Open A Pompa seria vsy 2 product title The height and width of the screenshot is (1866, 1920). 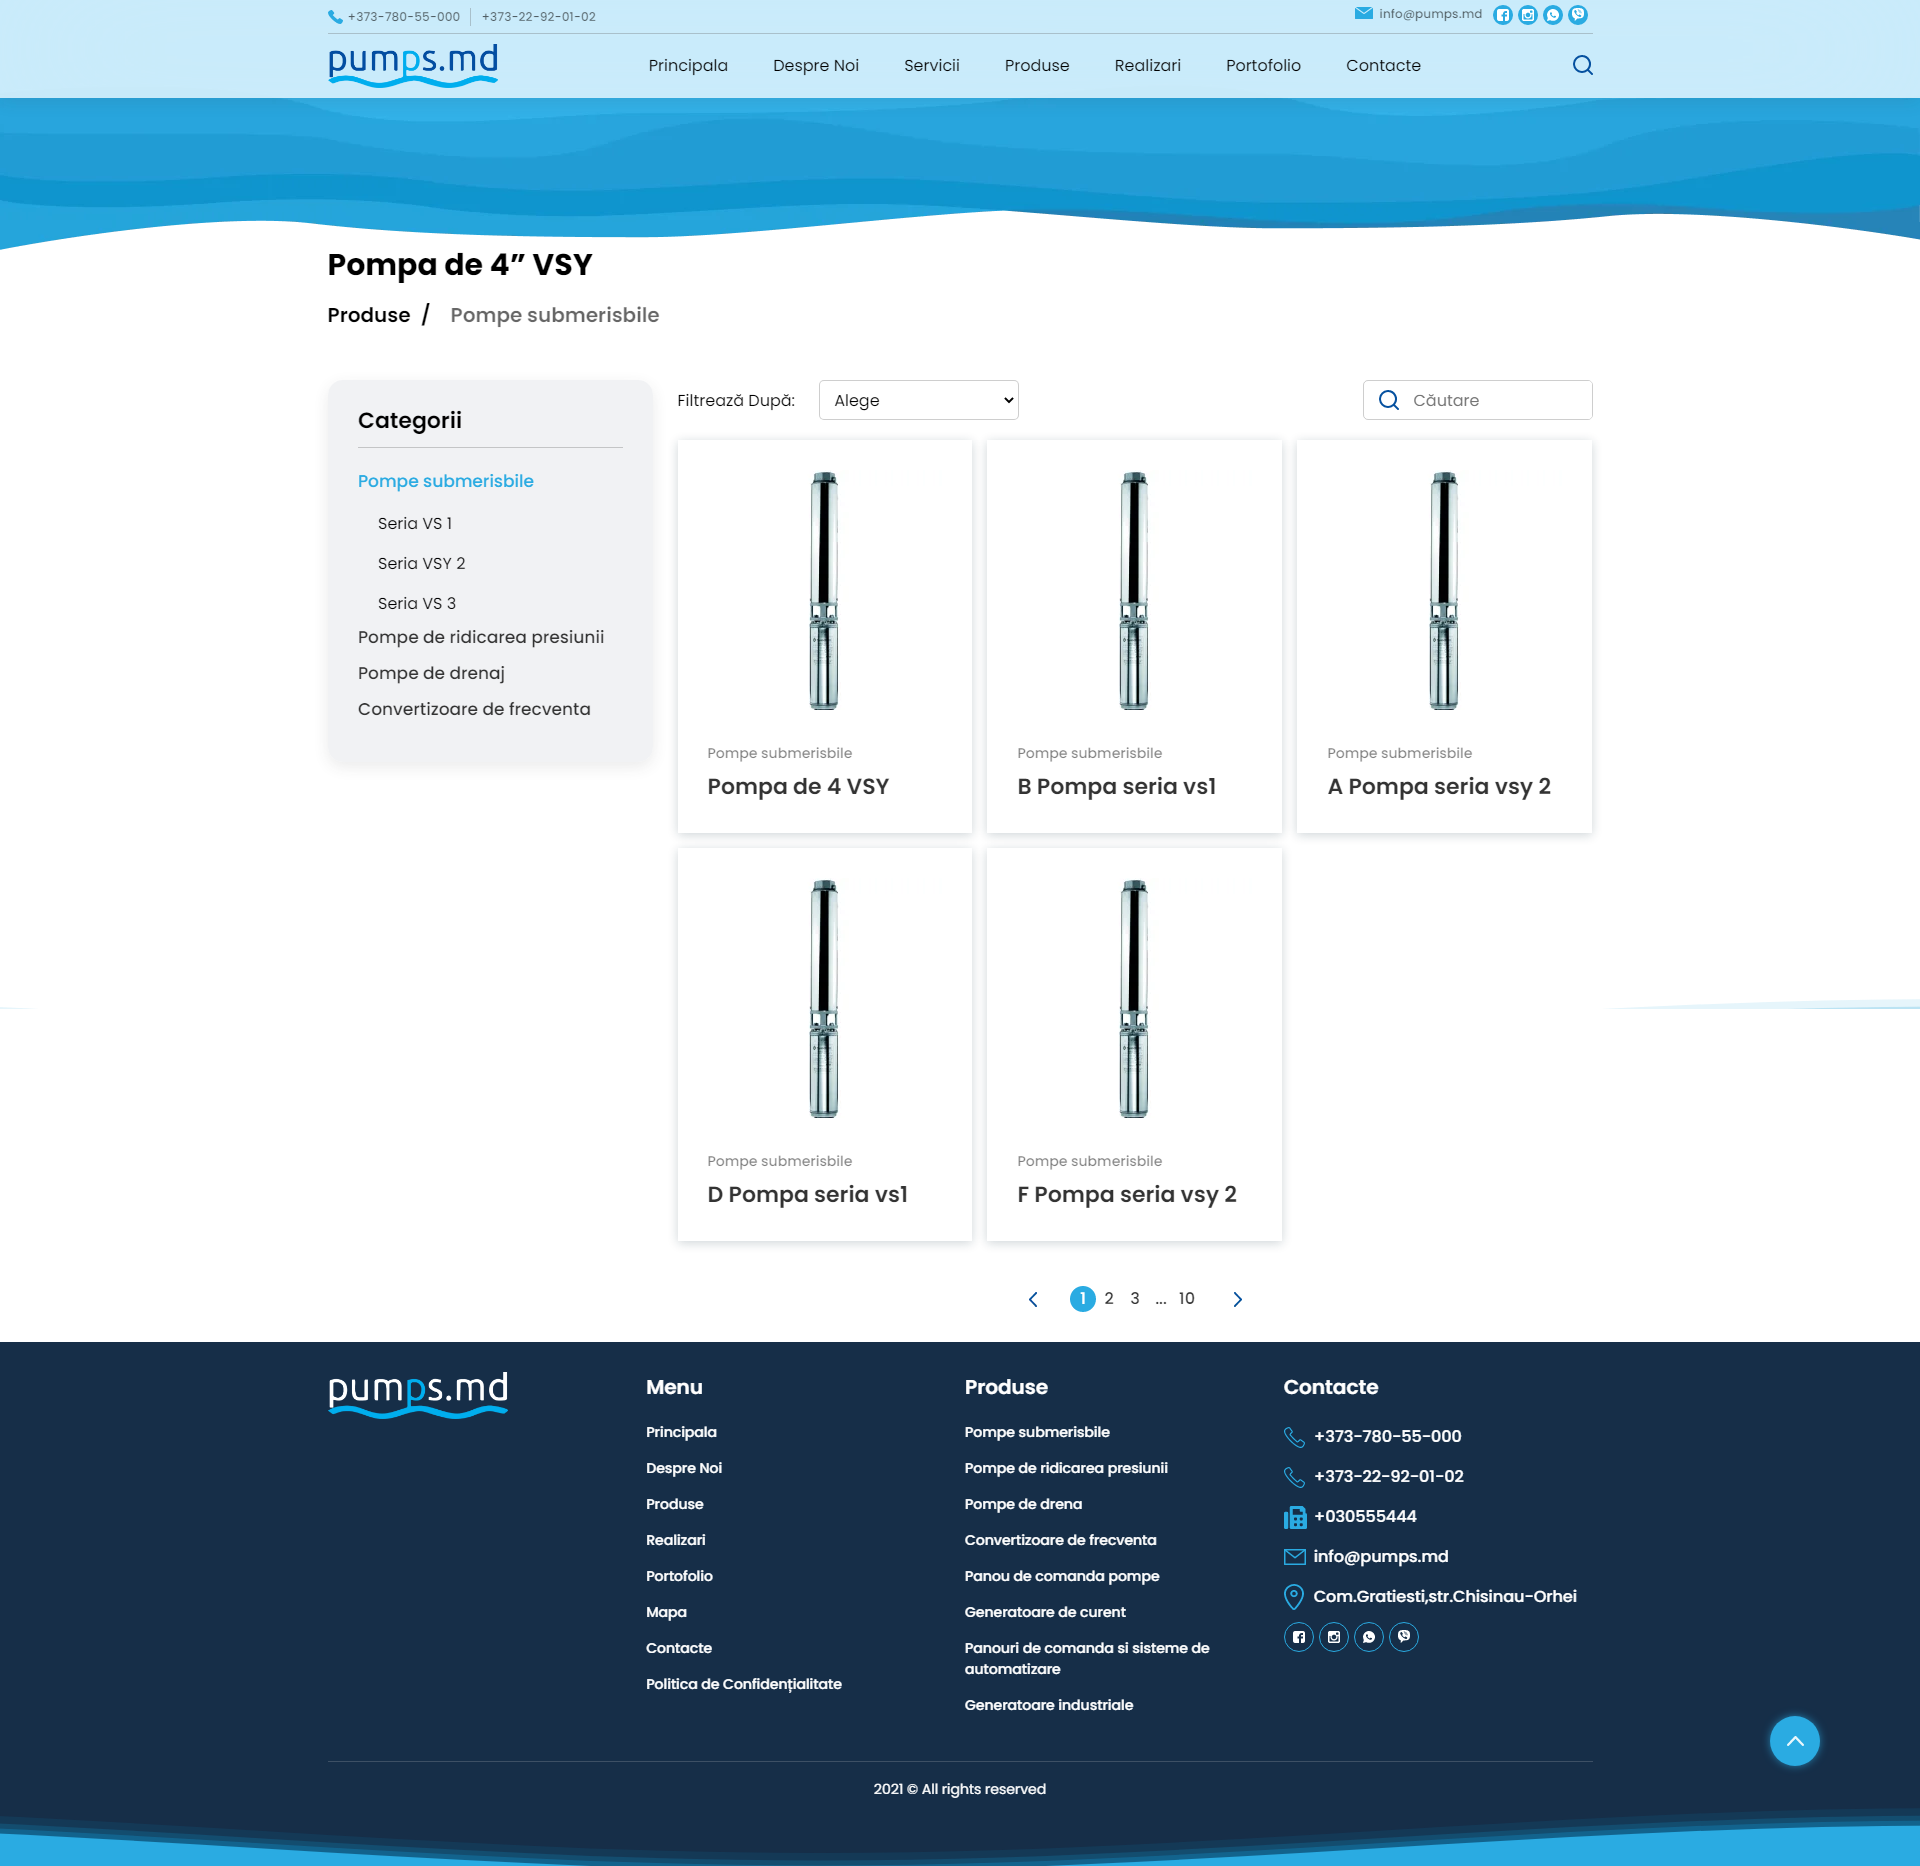(x=1439, y=787)
